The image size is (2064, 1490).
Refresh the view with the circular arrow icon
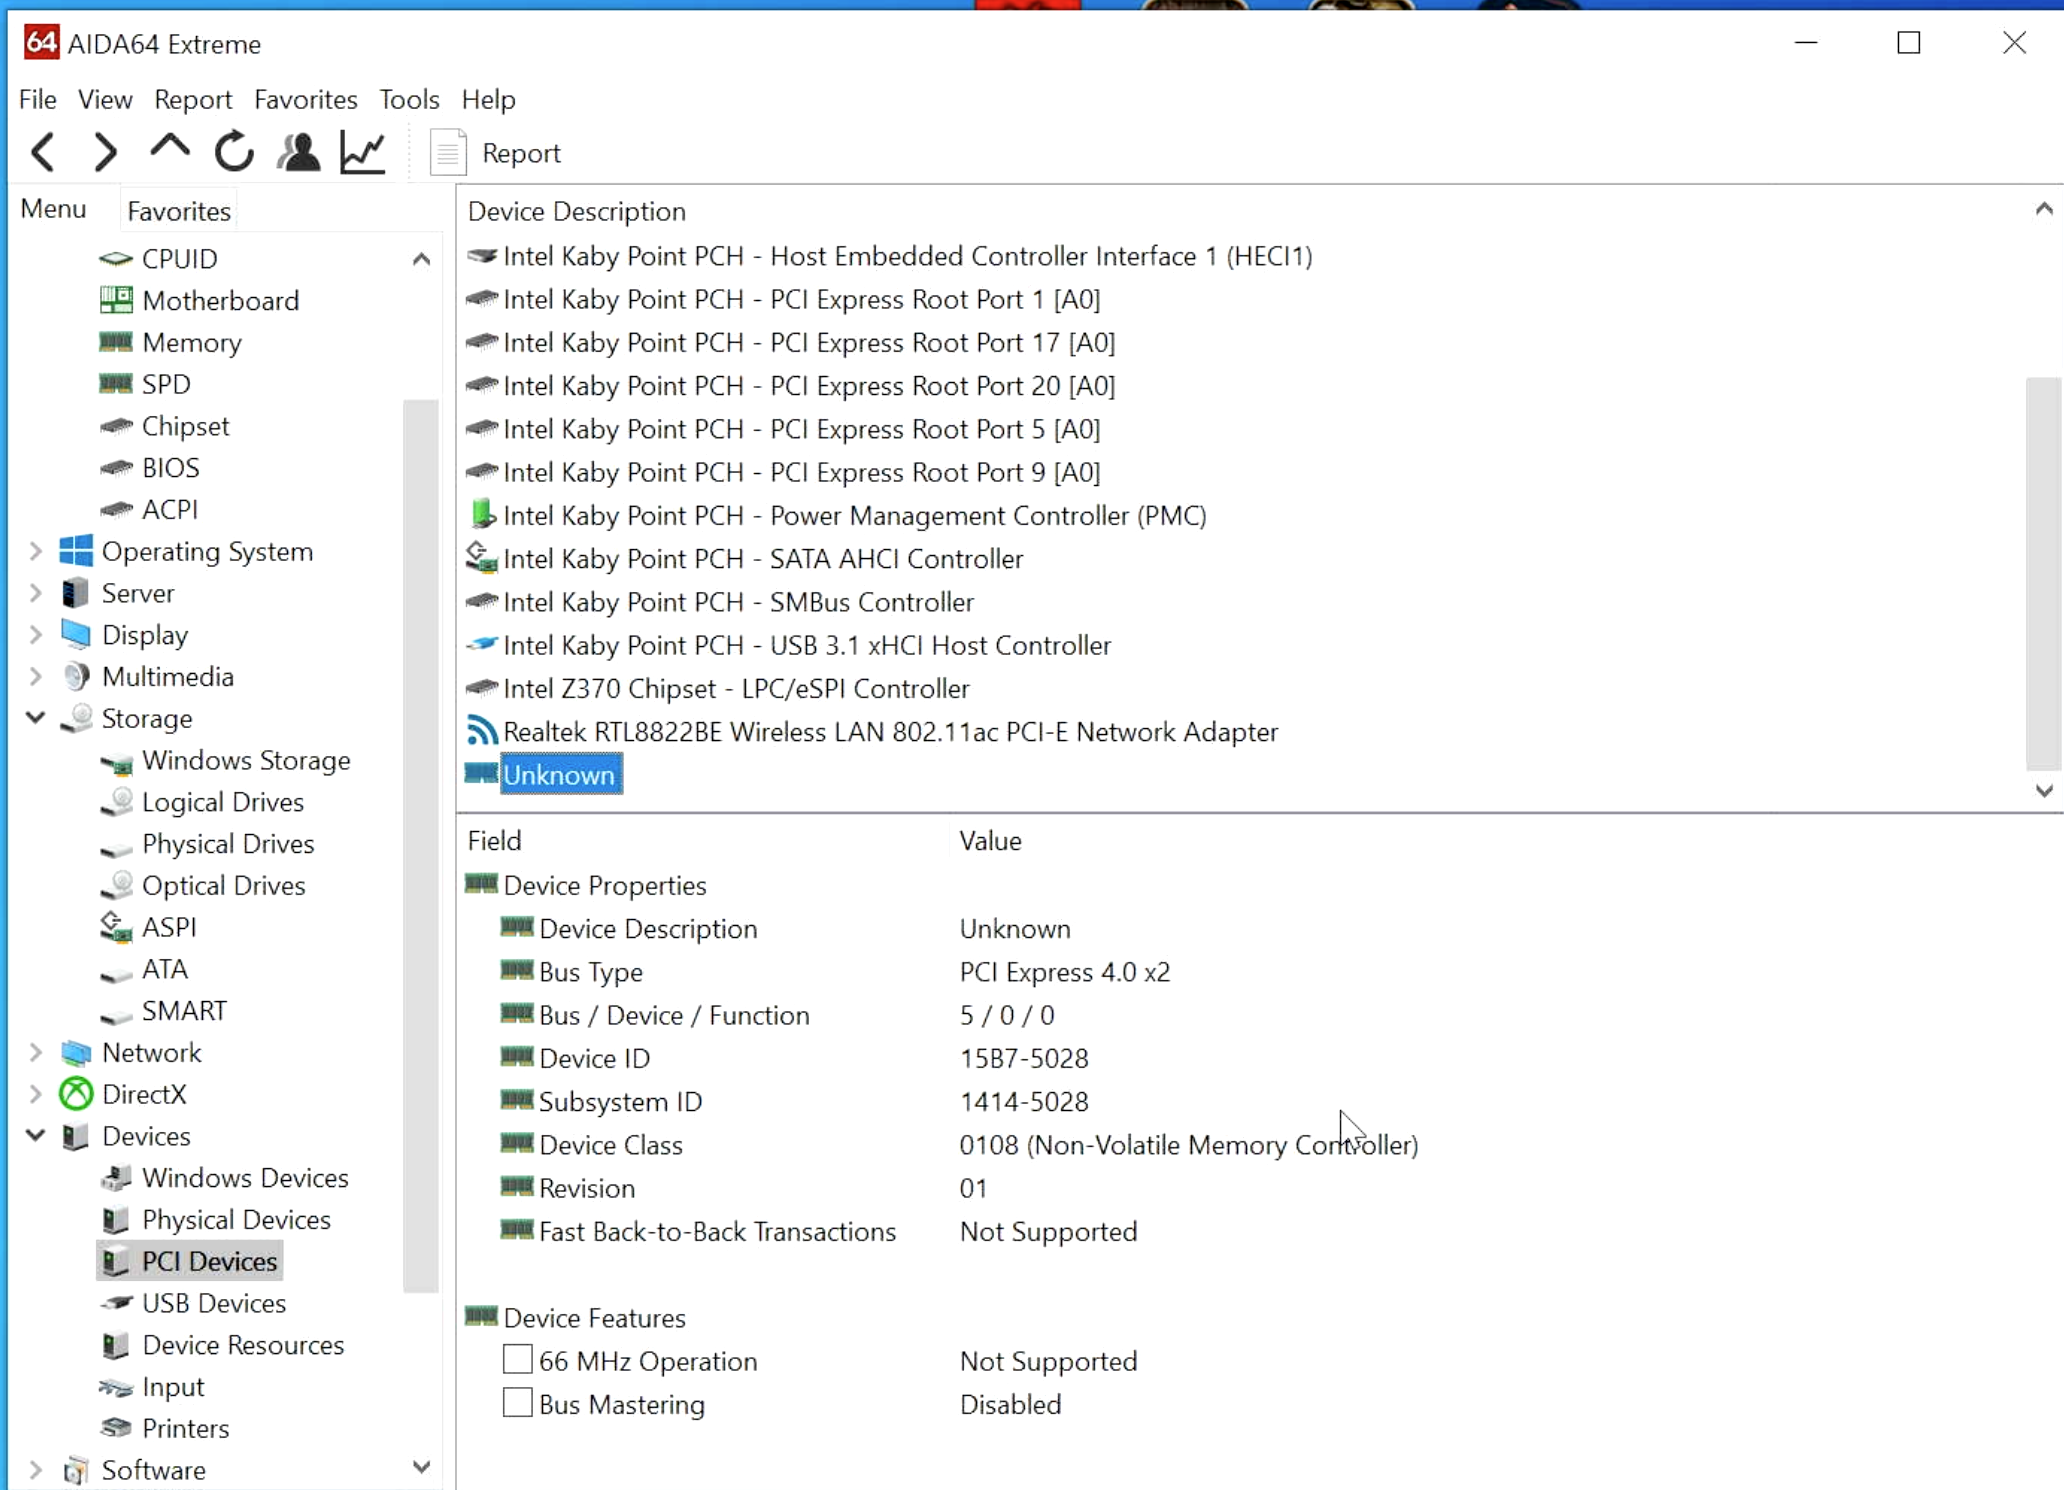234,152
